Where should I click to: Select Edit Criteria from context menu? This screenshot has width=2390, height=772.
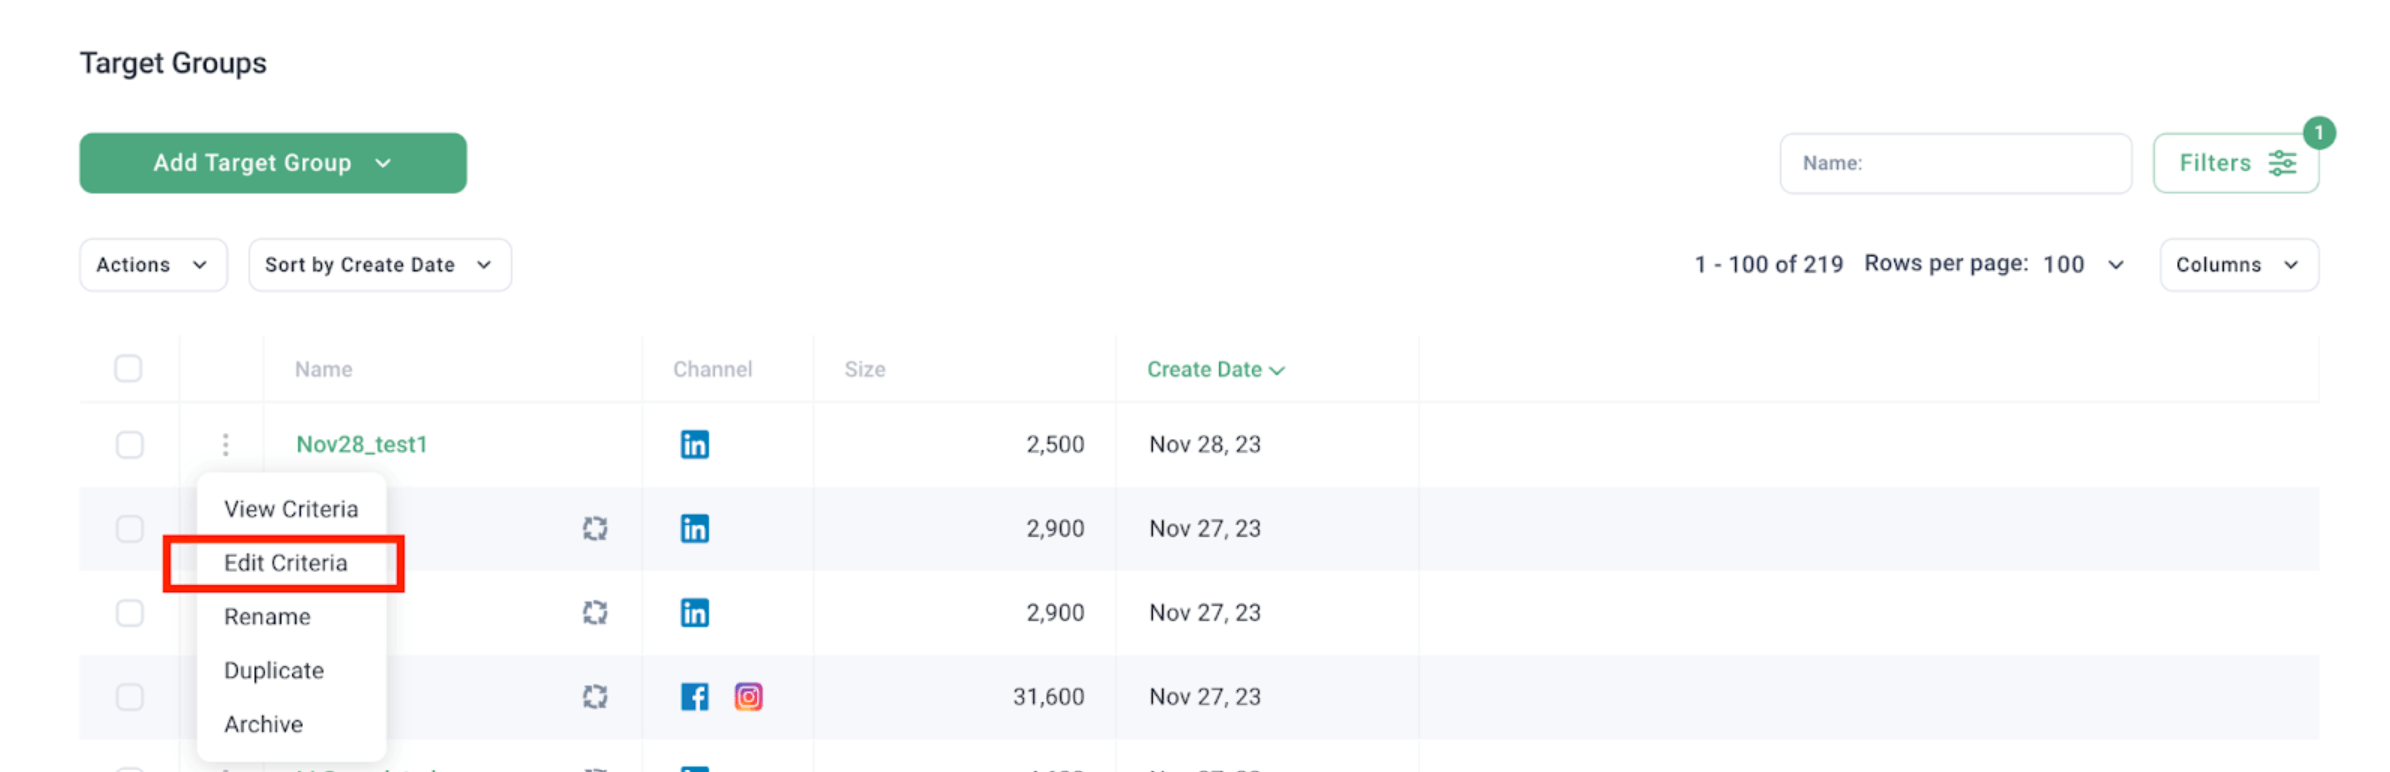click(285, 563)
